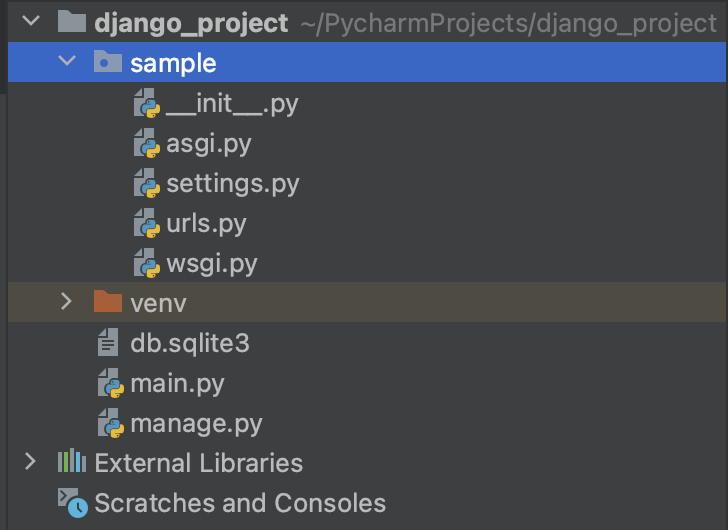The image size is (728, 530).
Task: Click the External Libraries bars icon
Action: click(72, 461)
